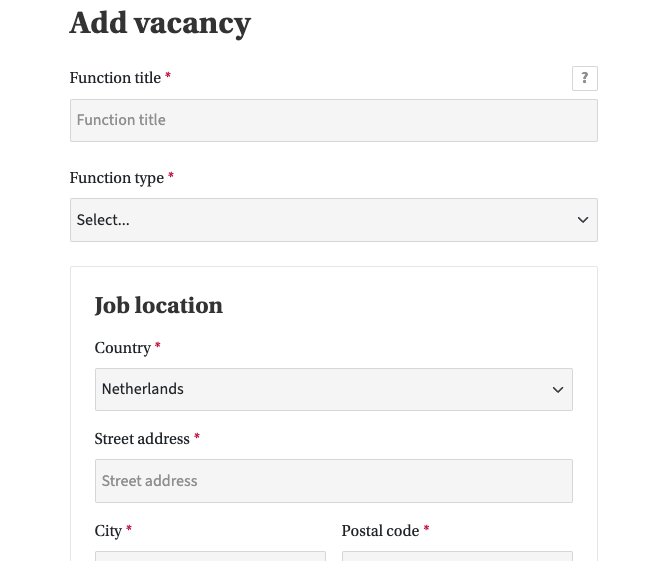Image resolution: width=669 pixels, height=561 pixels.
Task: Click the Add vacancy page heading
Action: [160, 22]
